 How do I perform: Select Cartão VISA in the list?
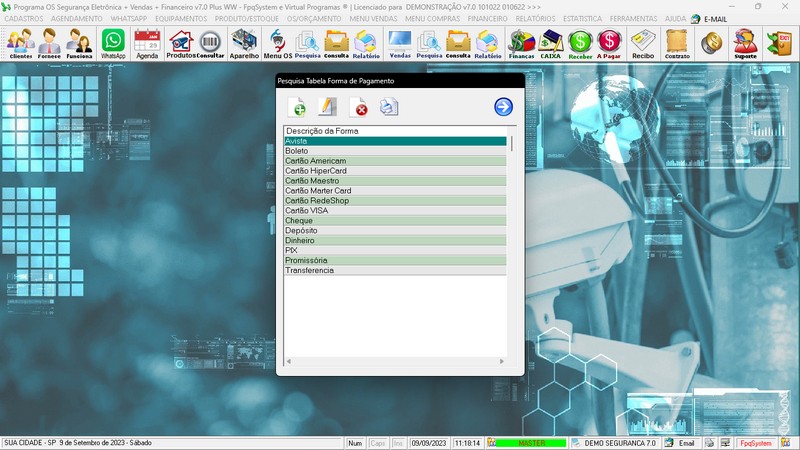coord(395,211)
